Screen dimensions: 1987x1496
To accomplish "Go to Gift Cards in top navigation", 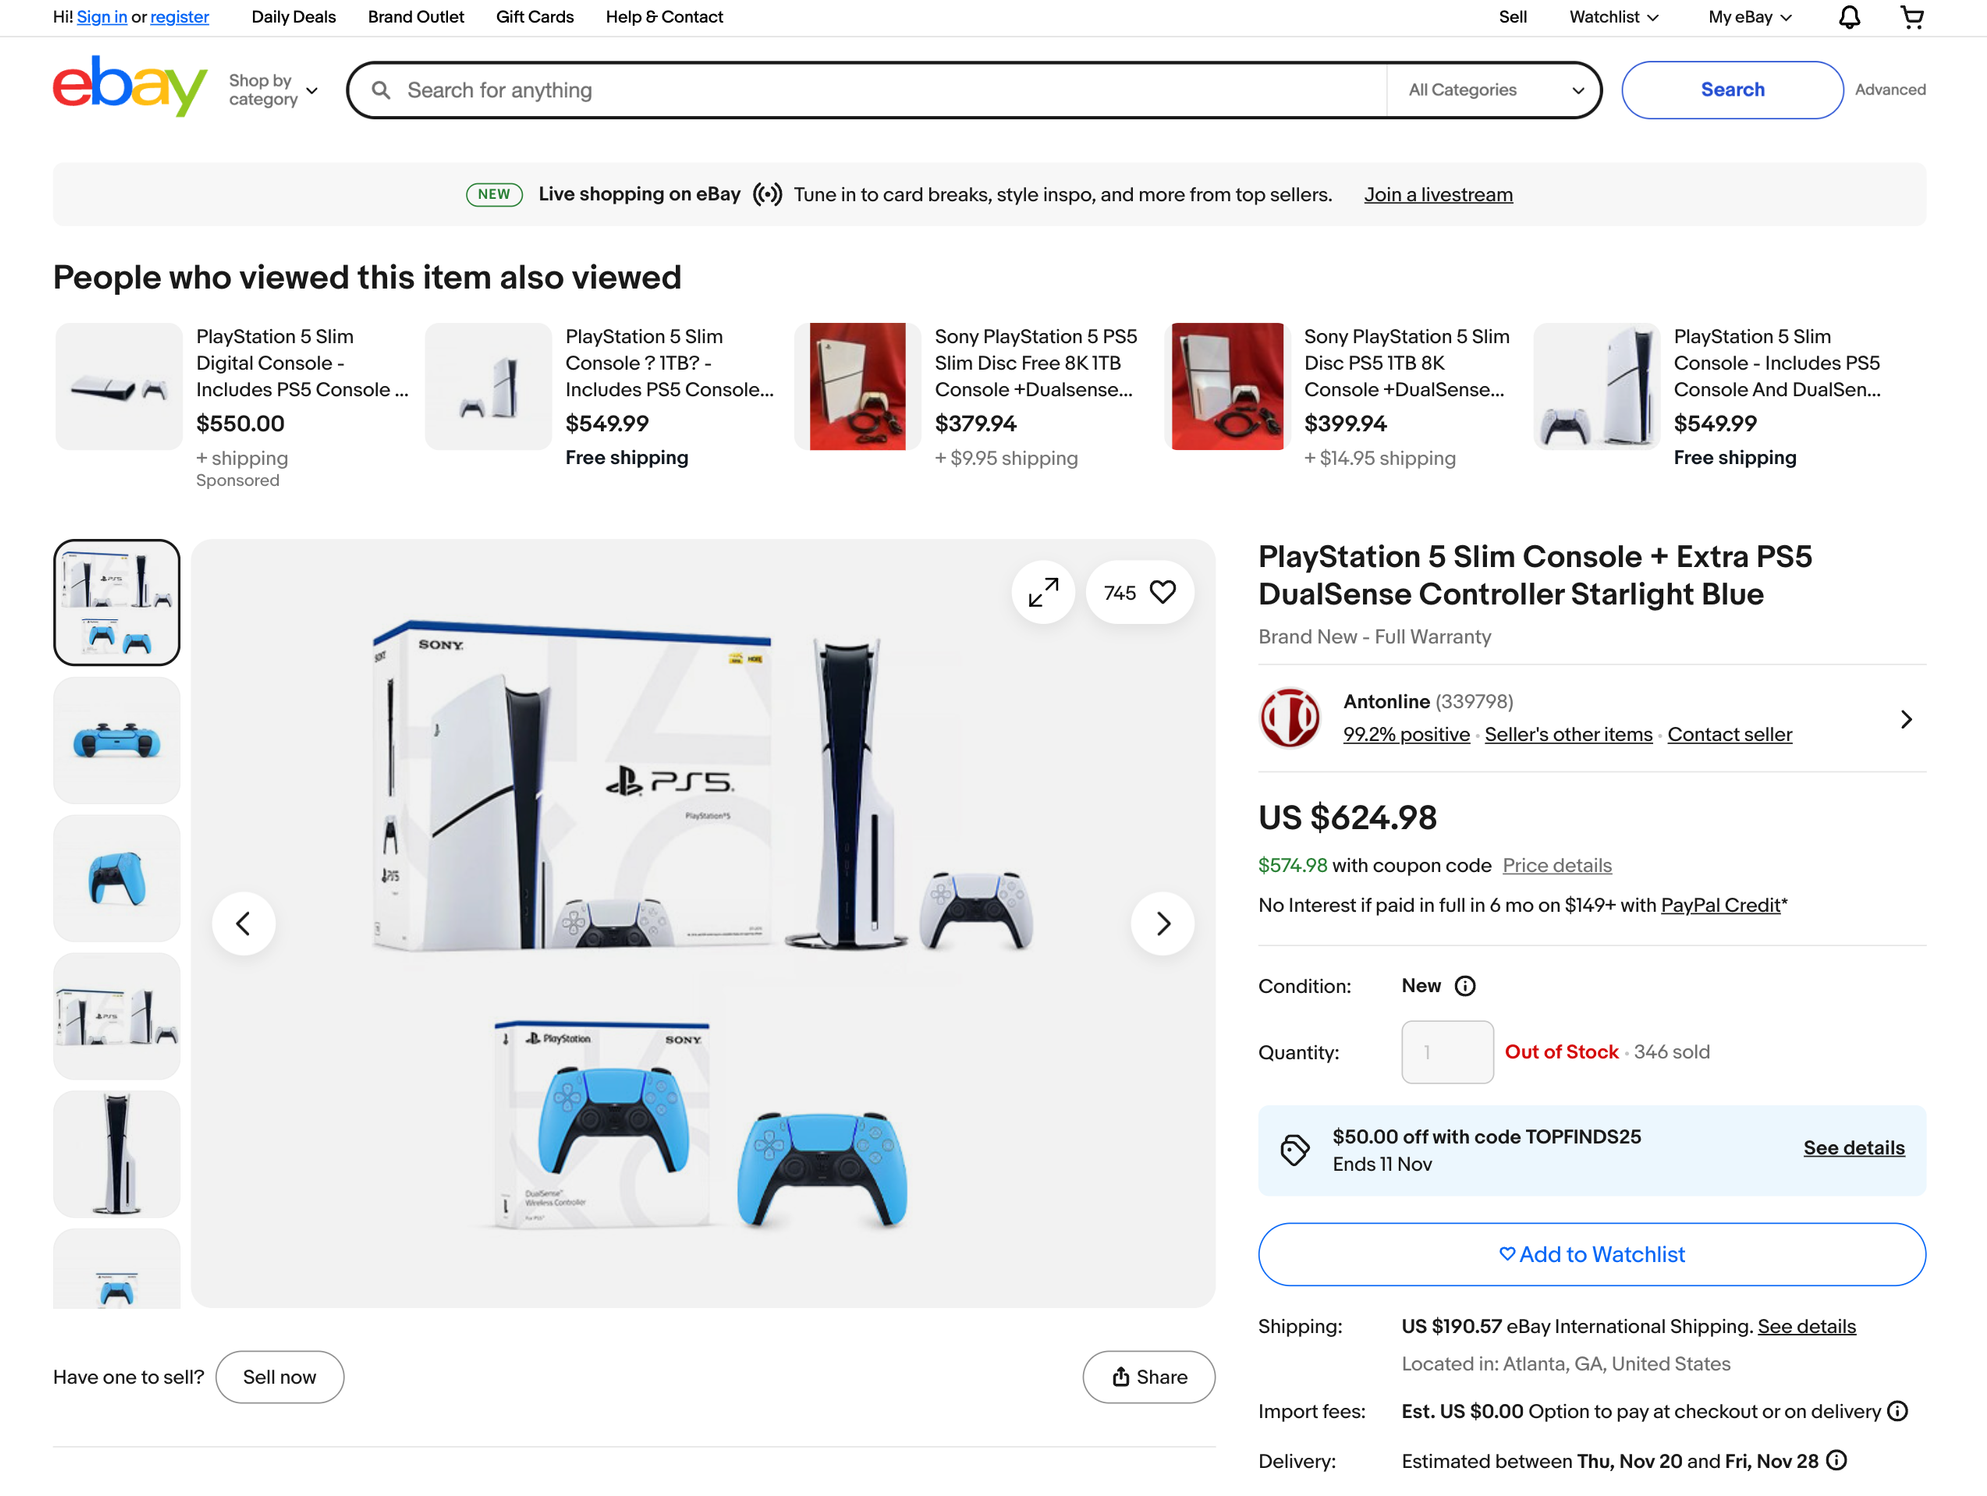I will [534, 17].
